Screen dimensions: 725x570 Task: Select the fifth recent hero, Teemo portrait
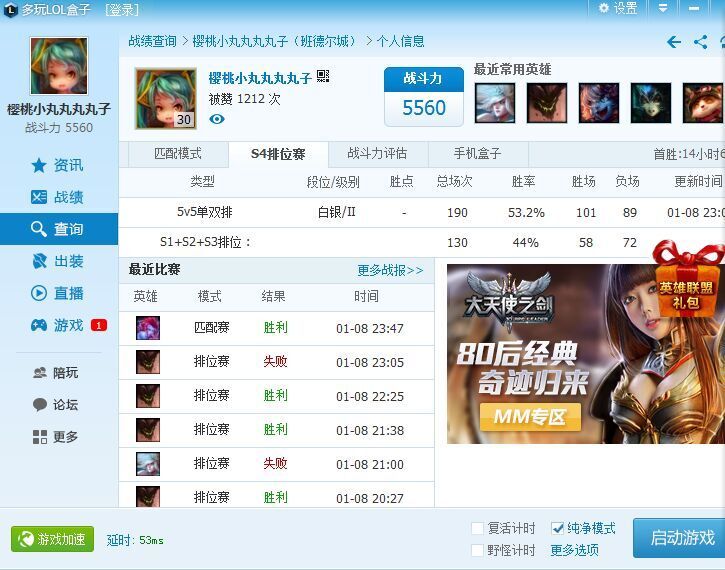702,103
